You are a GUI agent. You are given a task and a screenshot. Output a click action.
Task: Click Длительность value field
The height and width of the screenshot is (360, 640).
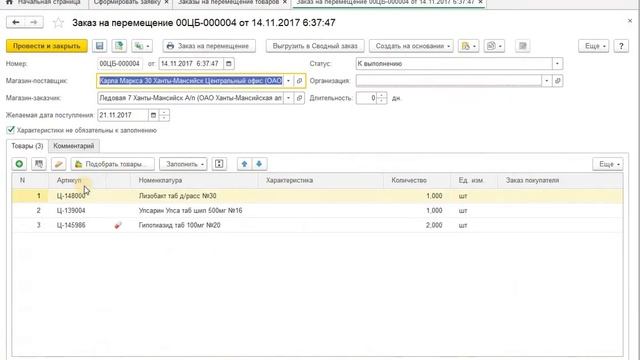click(367, 98)
